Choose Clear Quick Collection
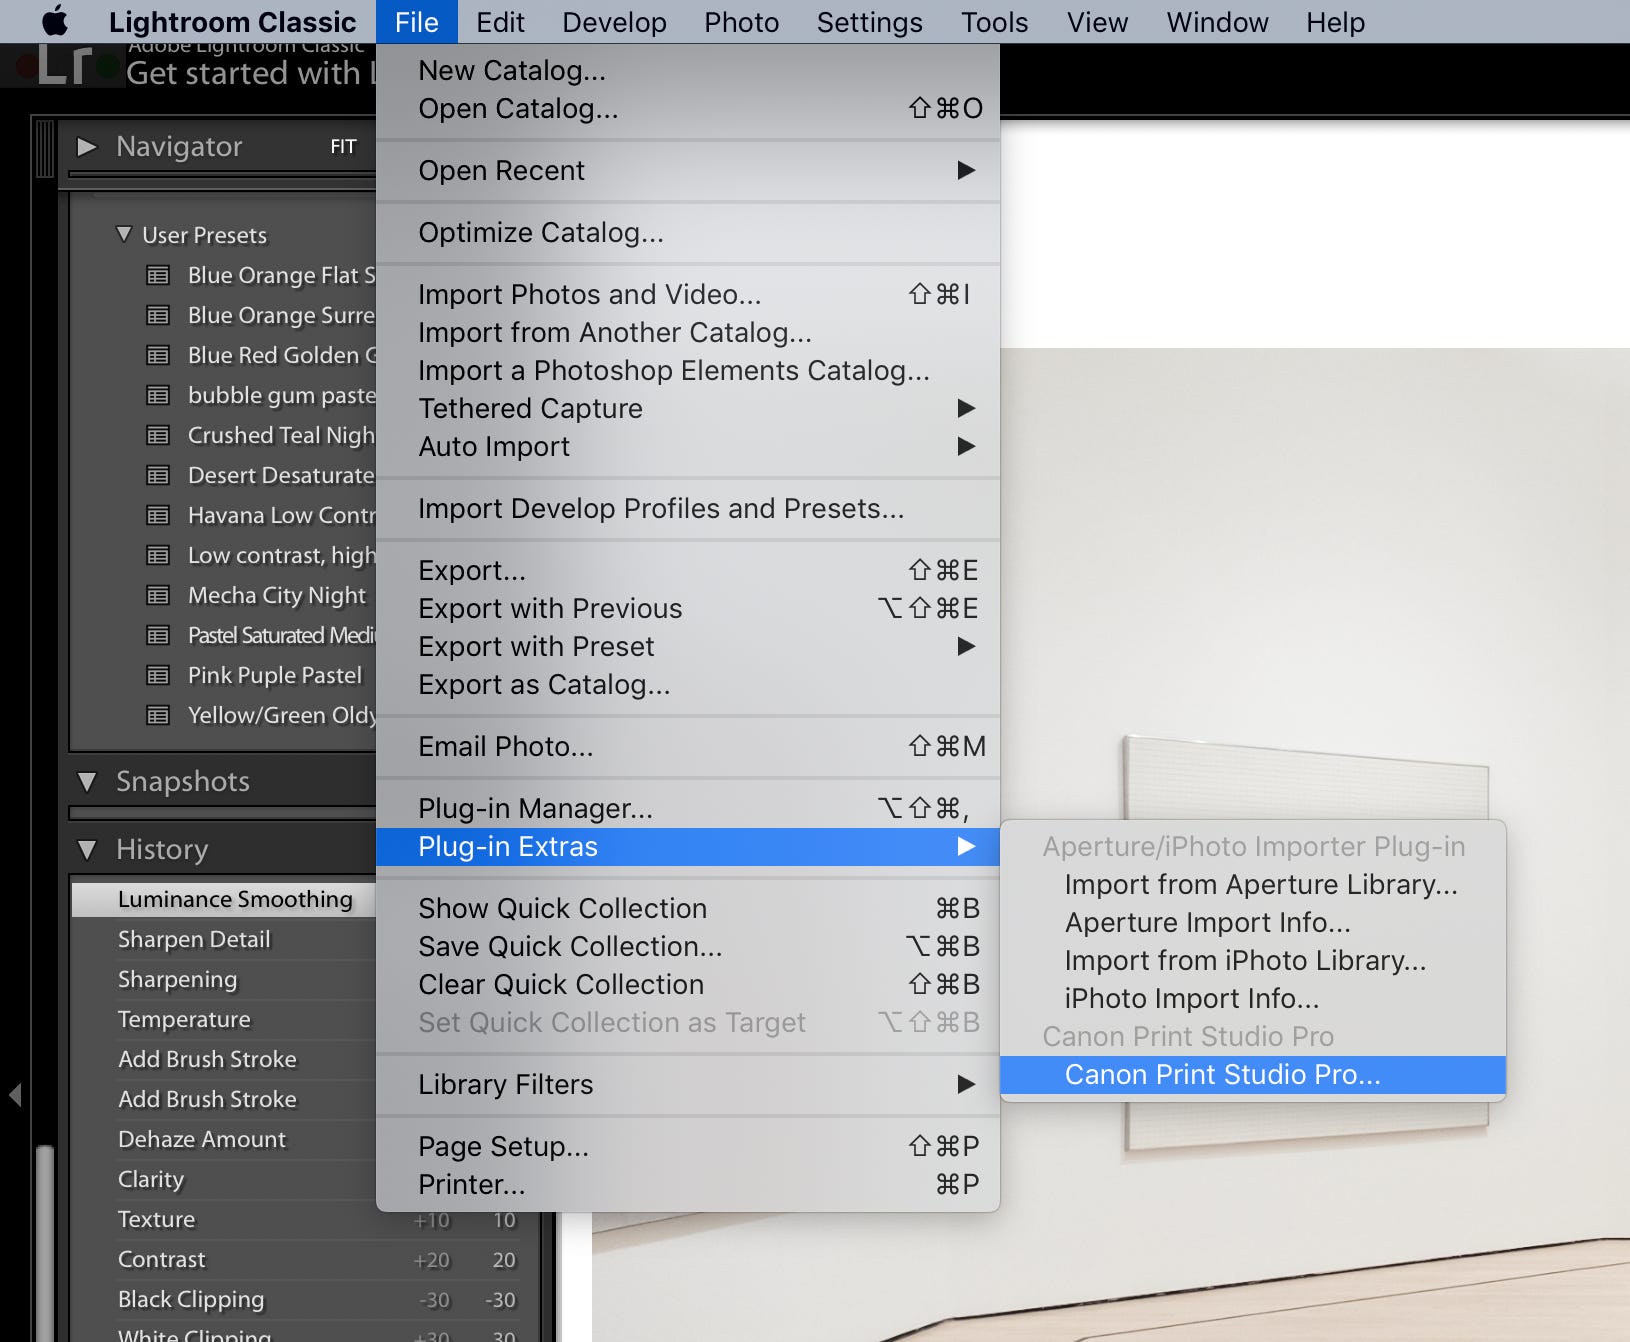 [688, 984]
